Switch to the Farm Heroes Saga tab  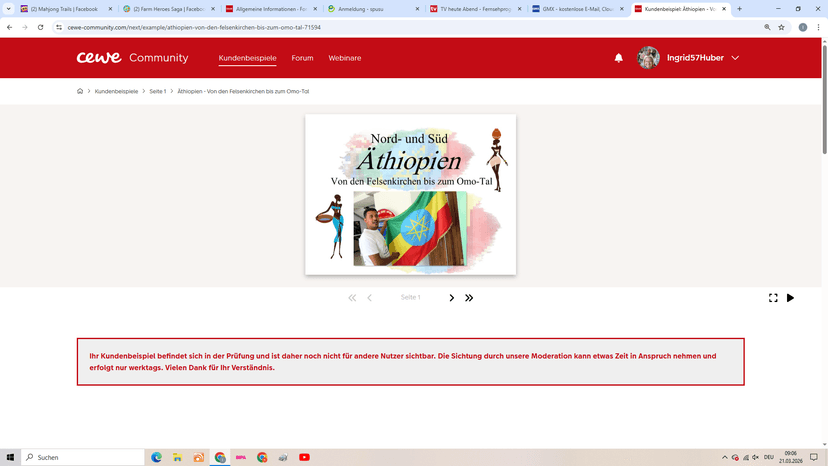coord(168,9)
